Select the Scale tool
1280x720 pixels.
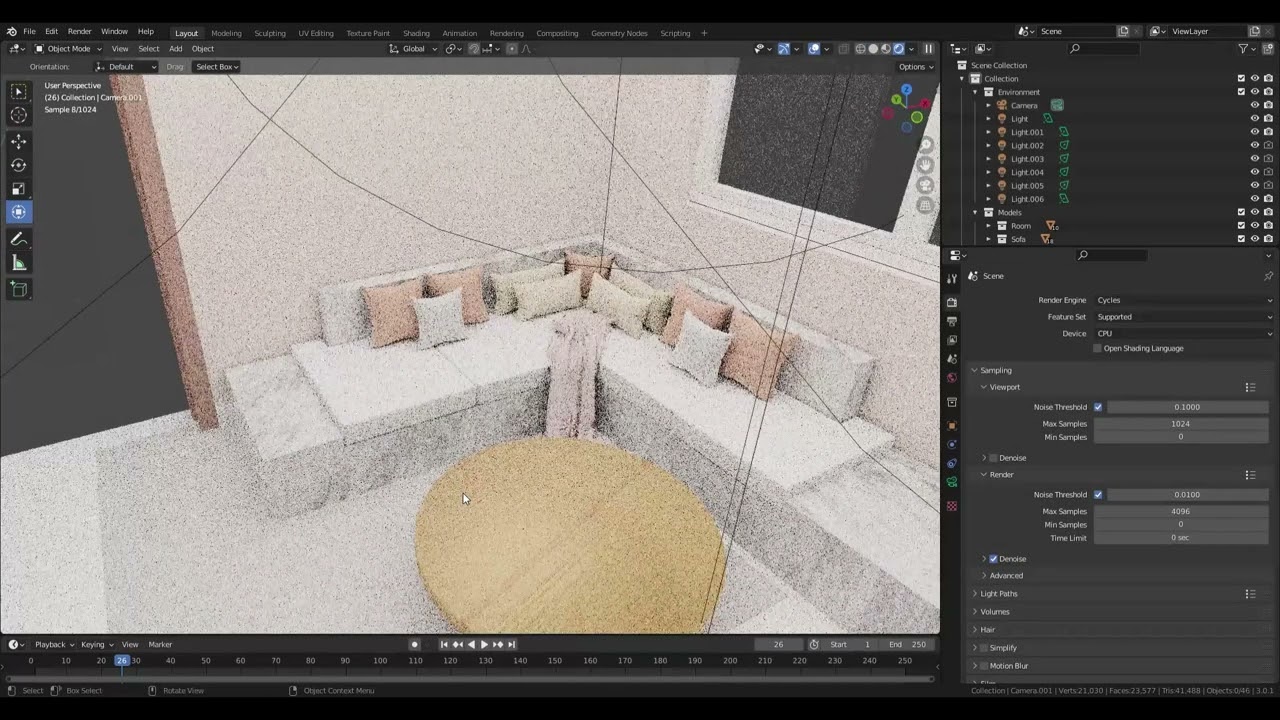19,189
